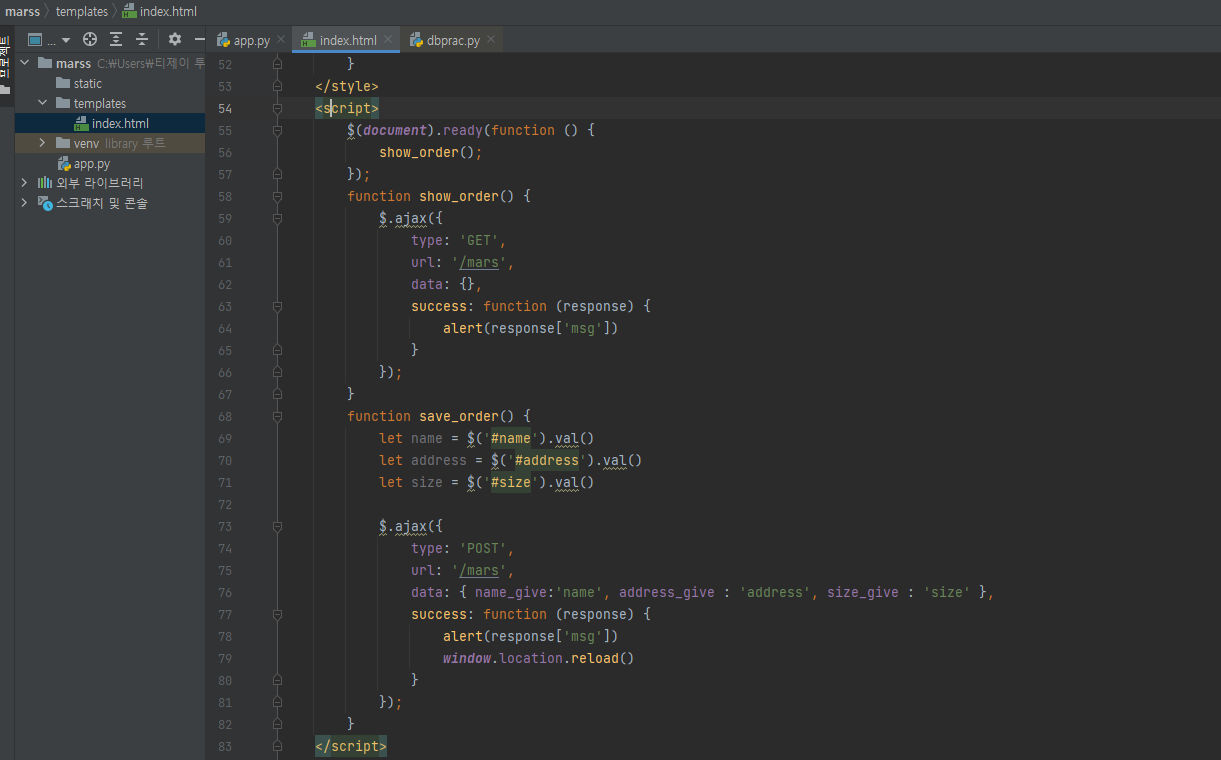Close the app.py editor tab
Viewport: 1221px width, 760px height.
click(x=281, y=40)
